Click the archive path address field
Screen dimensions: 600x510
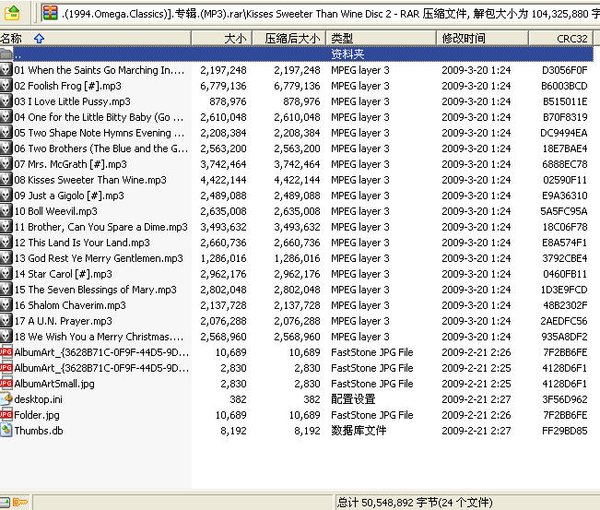[x=320, y=14]
